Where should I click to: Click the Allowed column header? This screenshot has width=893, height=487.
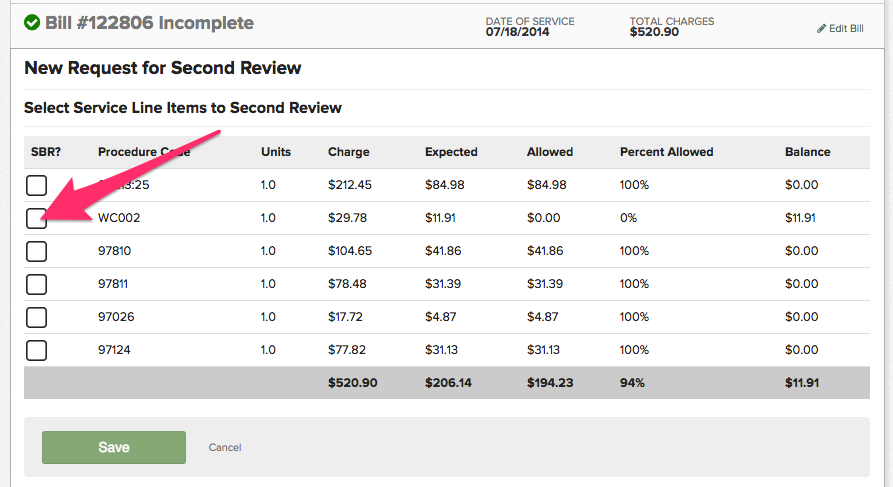[549, 152]
